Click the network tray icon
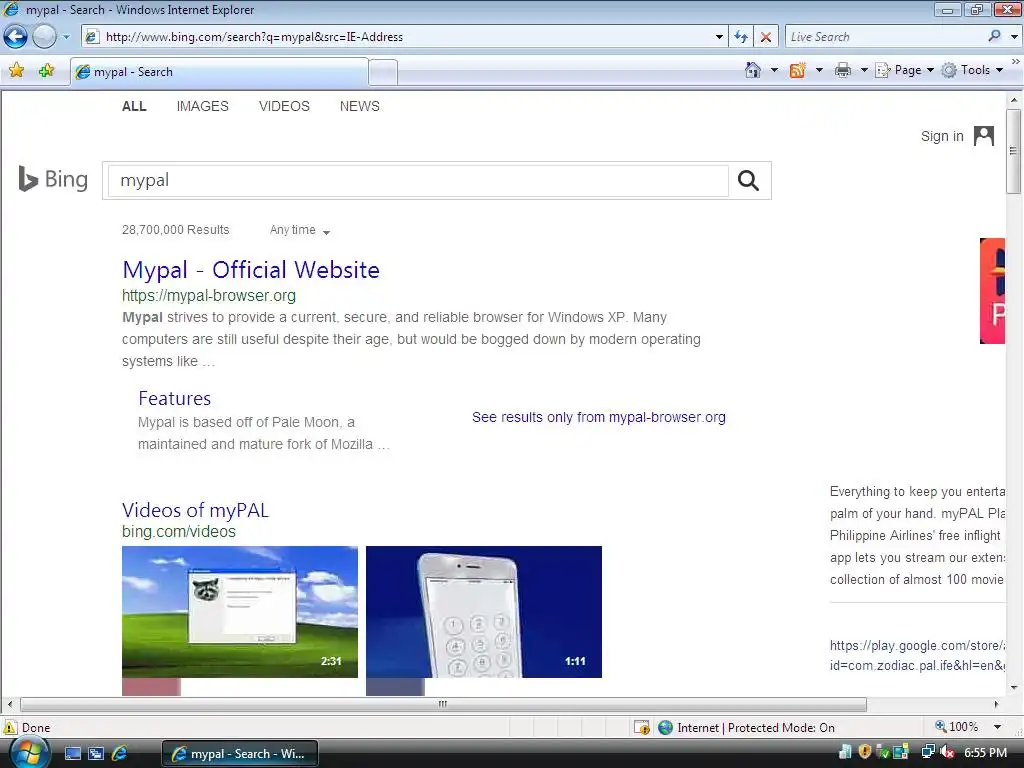 click(x=927, y=752)
